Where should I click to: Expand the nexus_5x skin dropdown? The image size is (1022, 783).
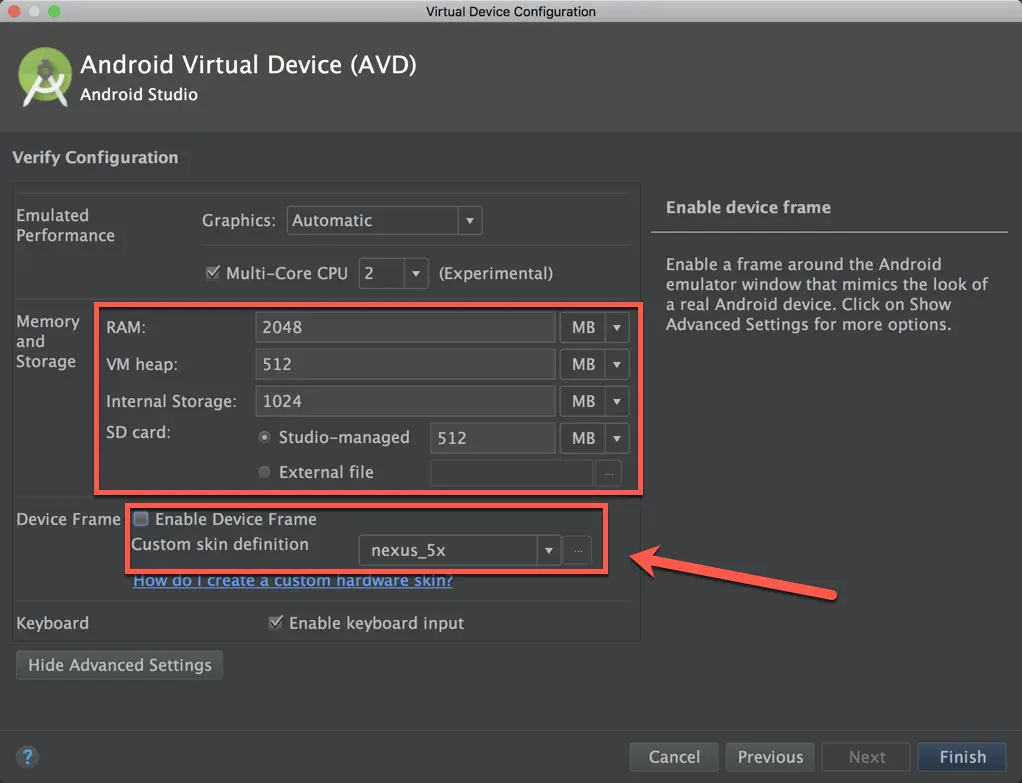[547, 550]
